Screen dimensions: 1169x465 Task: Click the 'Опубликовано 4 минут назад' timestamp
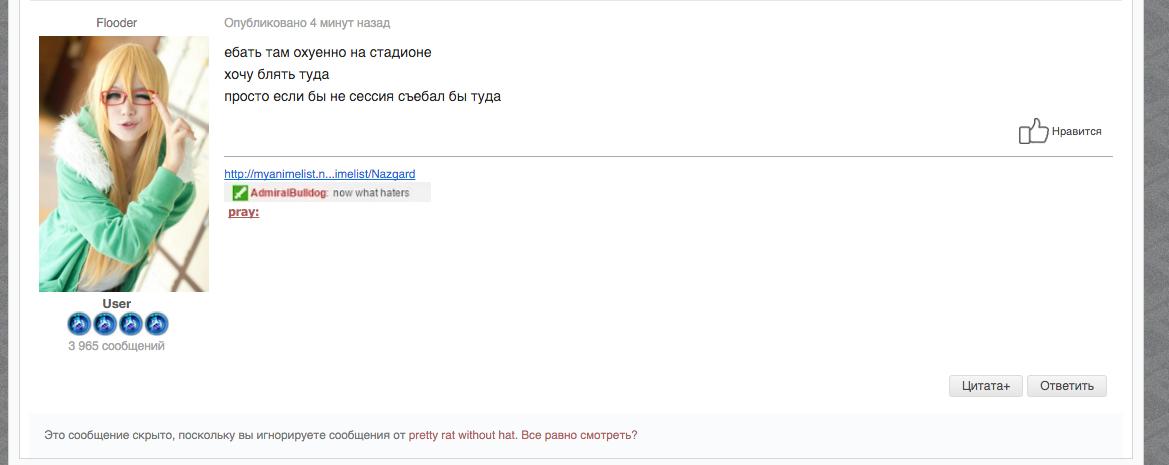(x=307, y=23)
